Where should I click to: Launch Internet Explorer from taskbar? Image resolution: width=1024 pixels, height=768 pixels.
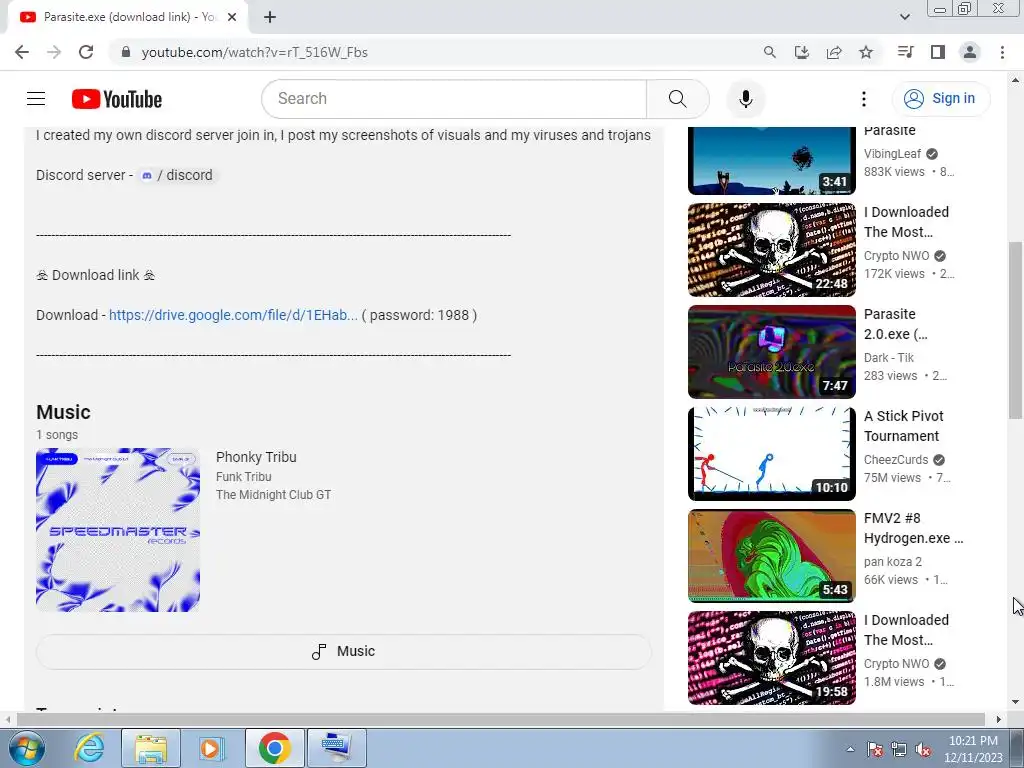(89, 748)
